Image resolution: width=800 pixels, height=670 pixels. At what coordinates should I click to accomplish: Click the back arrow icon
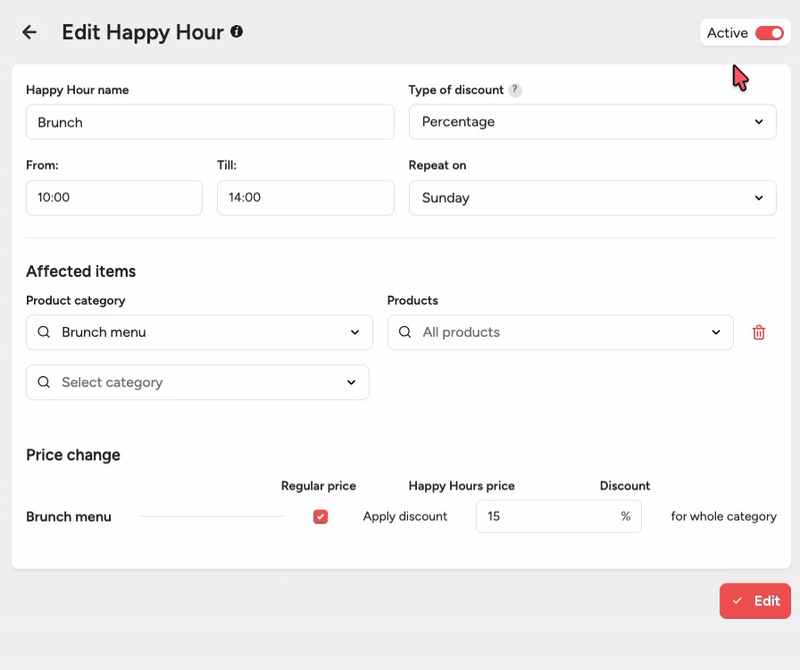pyautogui.click(x=30, y=32)
